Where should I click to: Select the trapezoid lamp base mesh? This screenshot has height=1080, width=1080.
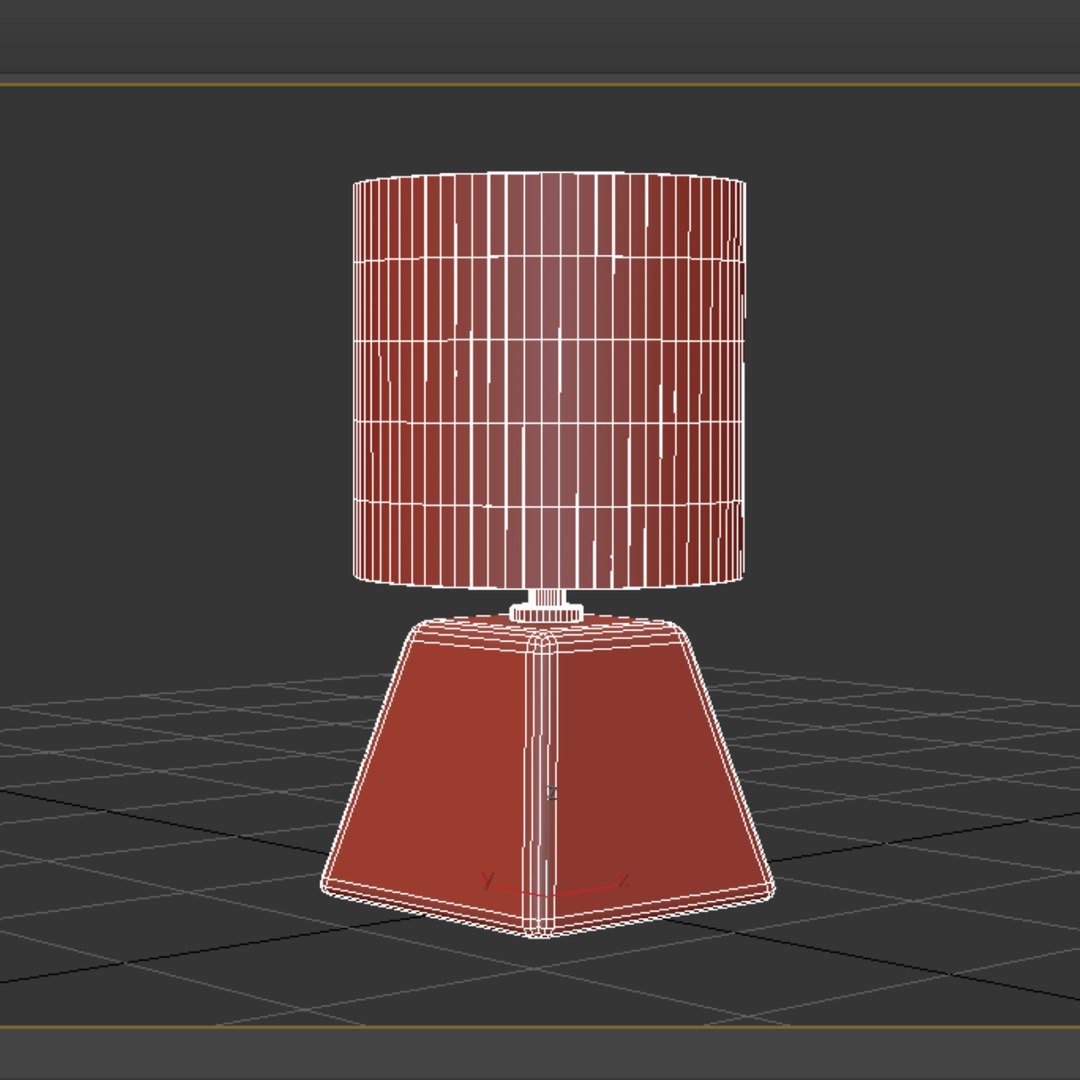[x=548, y=778]
